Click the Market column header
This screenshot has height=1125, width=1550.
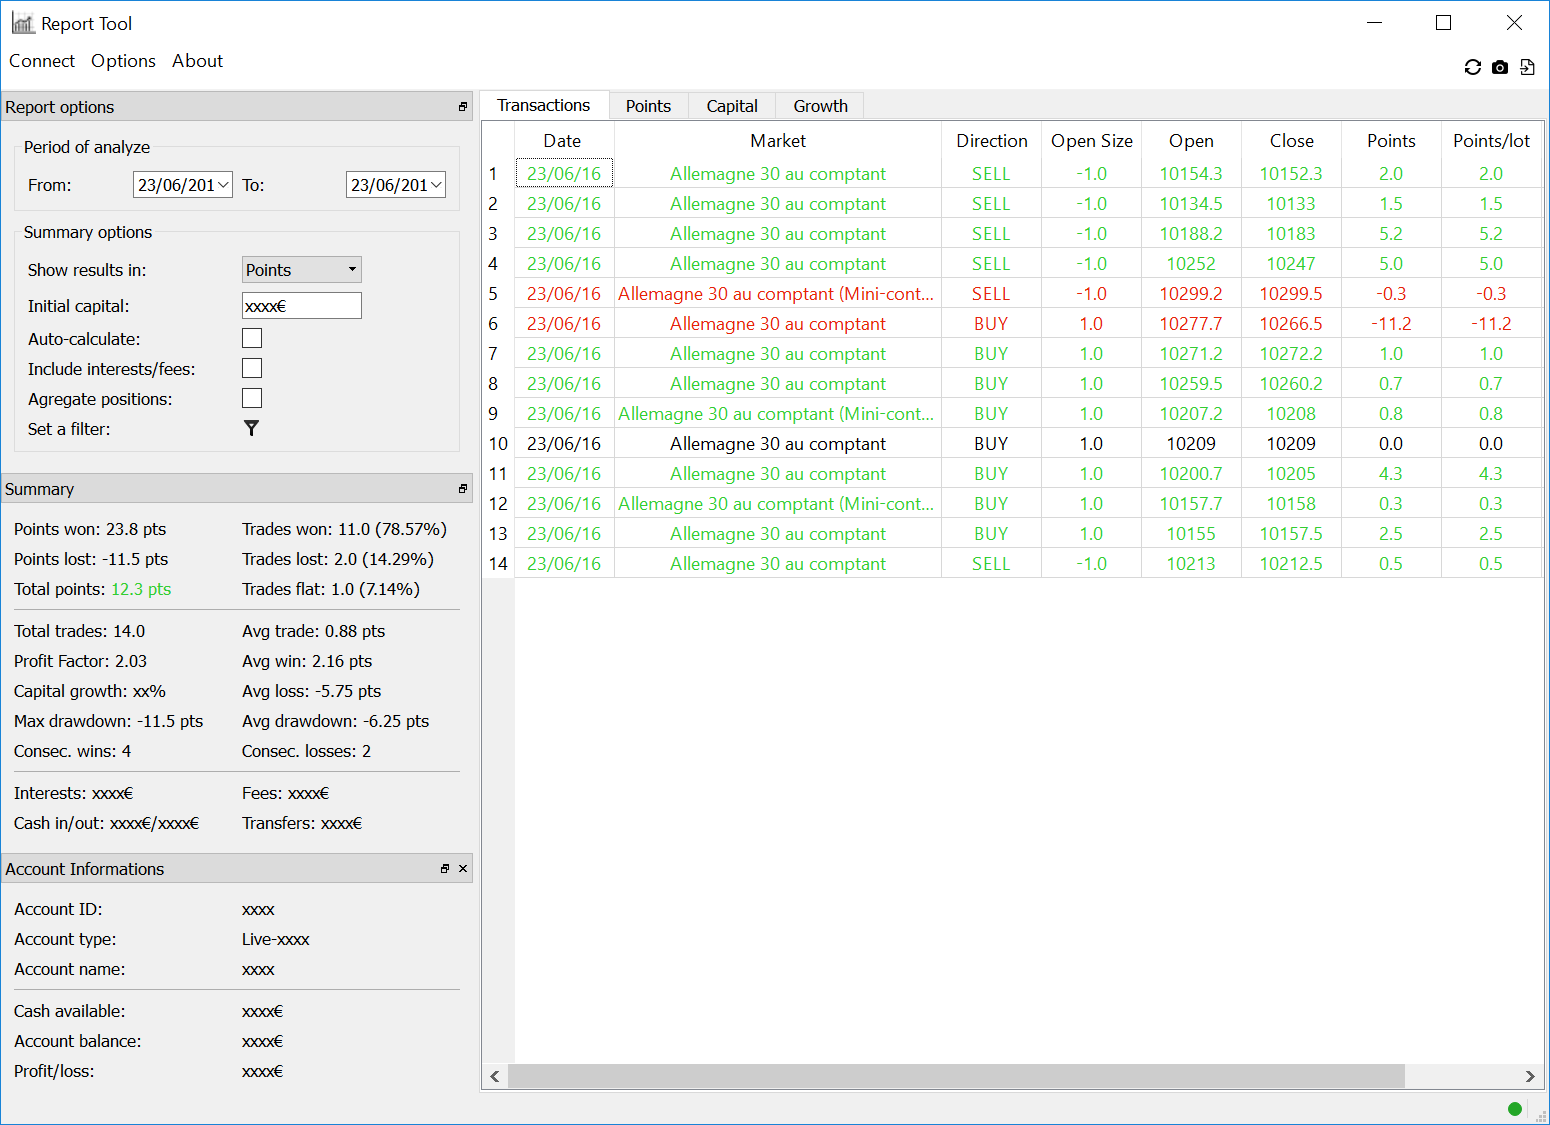[x=777, y=141]
